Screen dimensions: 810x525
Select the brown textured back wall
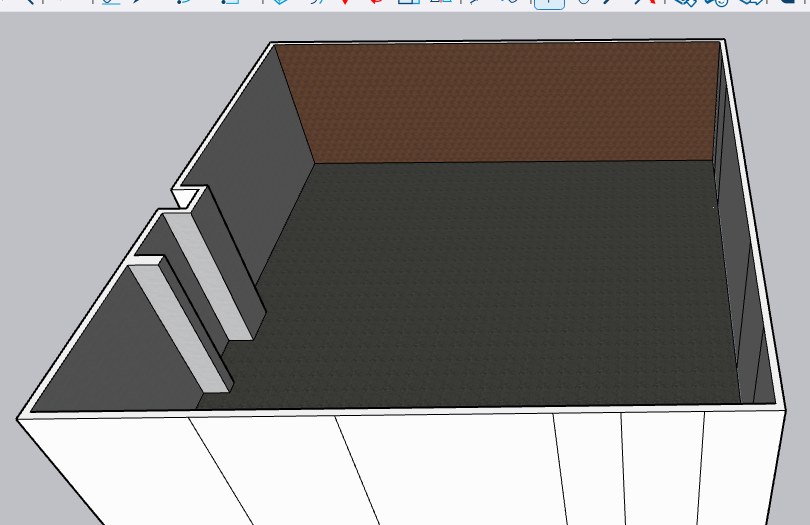(500, 100)
